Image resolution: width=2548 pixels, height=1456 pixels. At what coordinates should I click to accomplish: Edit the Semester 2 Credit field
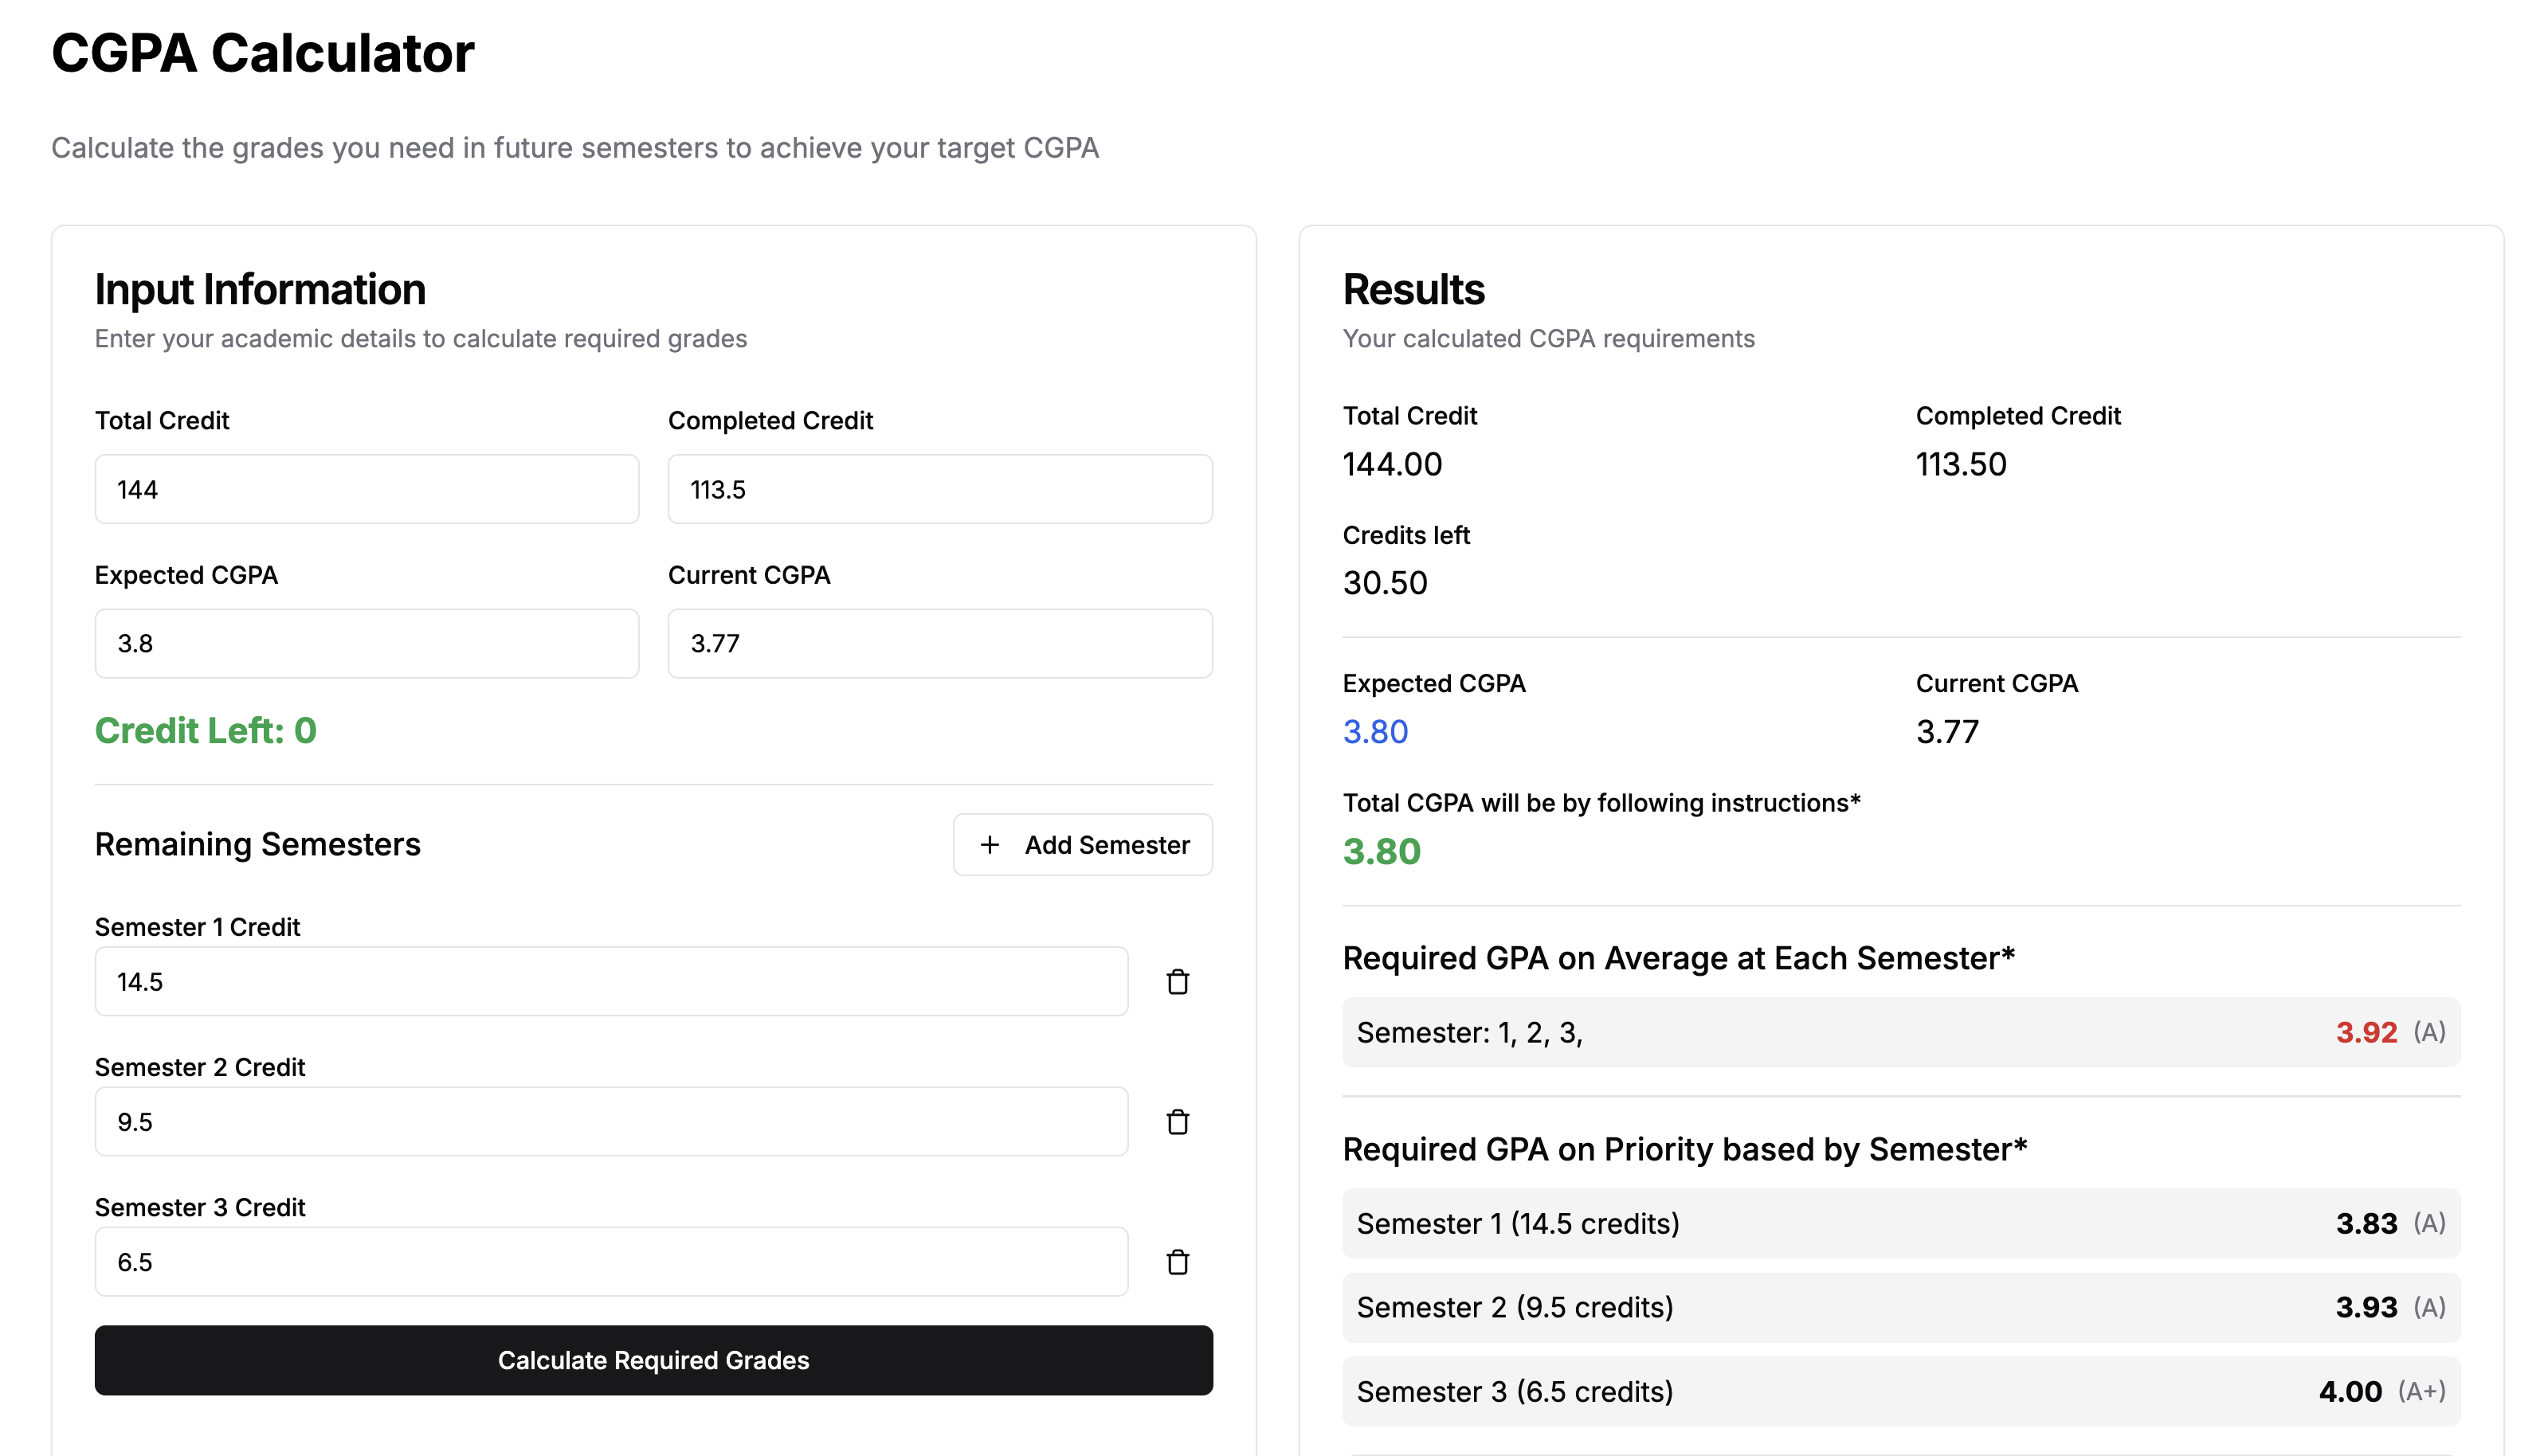[611, 1122]
